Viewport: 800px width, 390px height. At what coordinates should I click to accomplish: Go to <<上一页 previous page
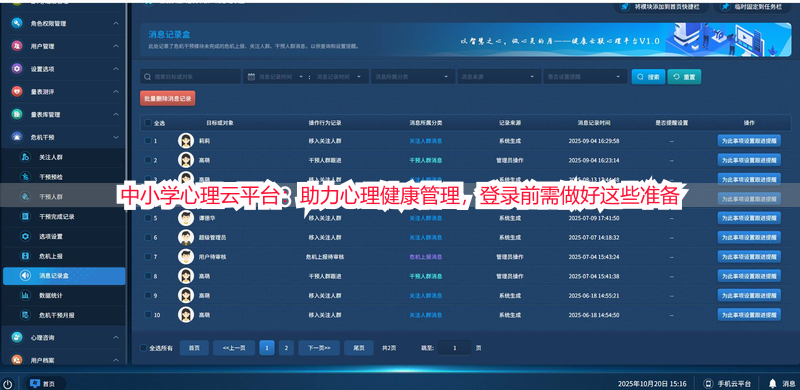click(234, 348)
